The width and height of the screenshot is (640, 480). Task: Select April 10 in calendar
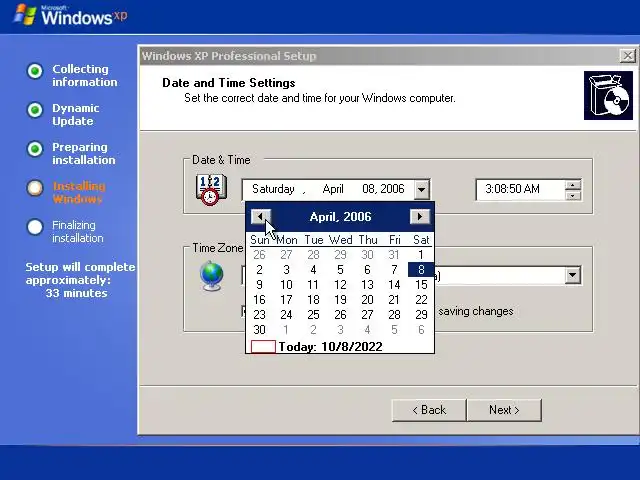[286, 284]
